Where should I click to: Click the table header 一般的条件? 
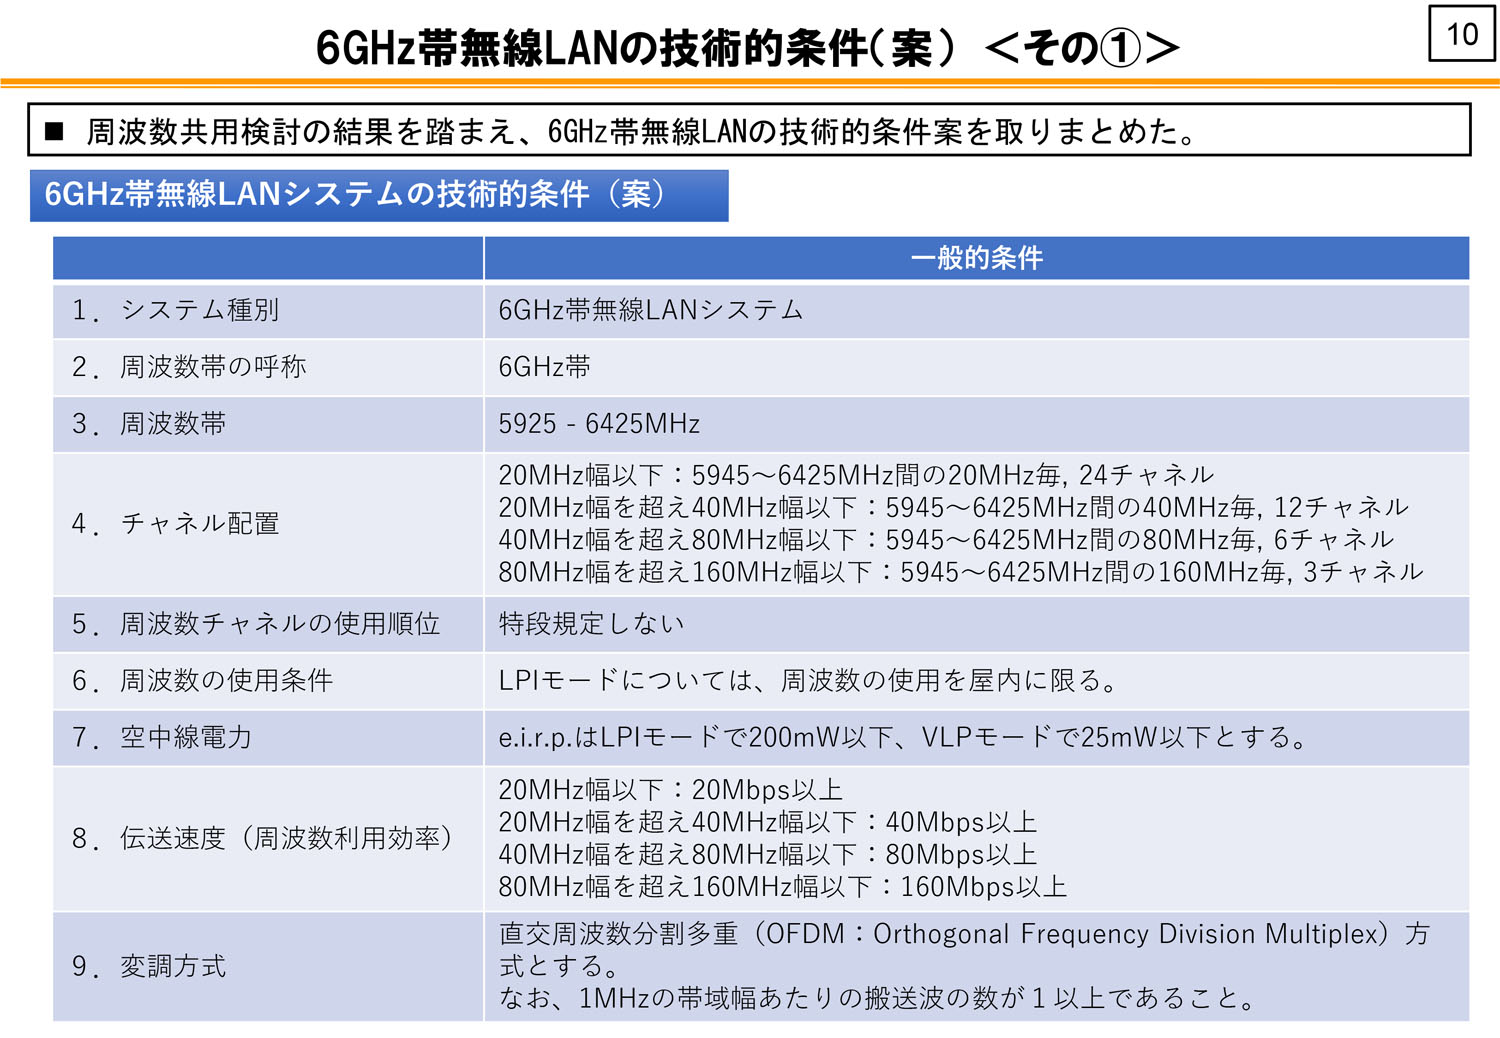pos(976,258)
